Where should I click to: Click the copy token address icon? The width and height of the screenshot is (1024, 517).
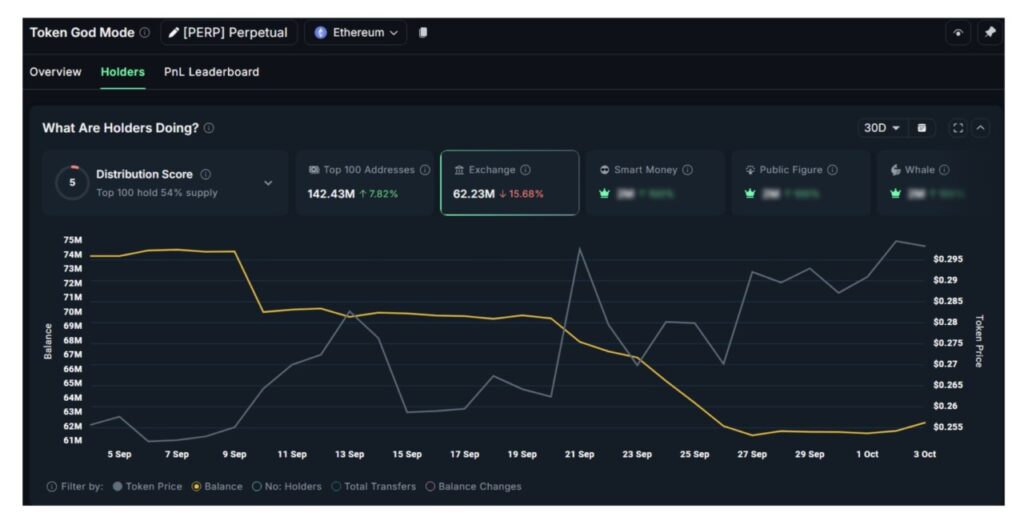423,33
